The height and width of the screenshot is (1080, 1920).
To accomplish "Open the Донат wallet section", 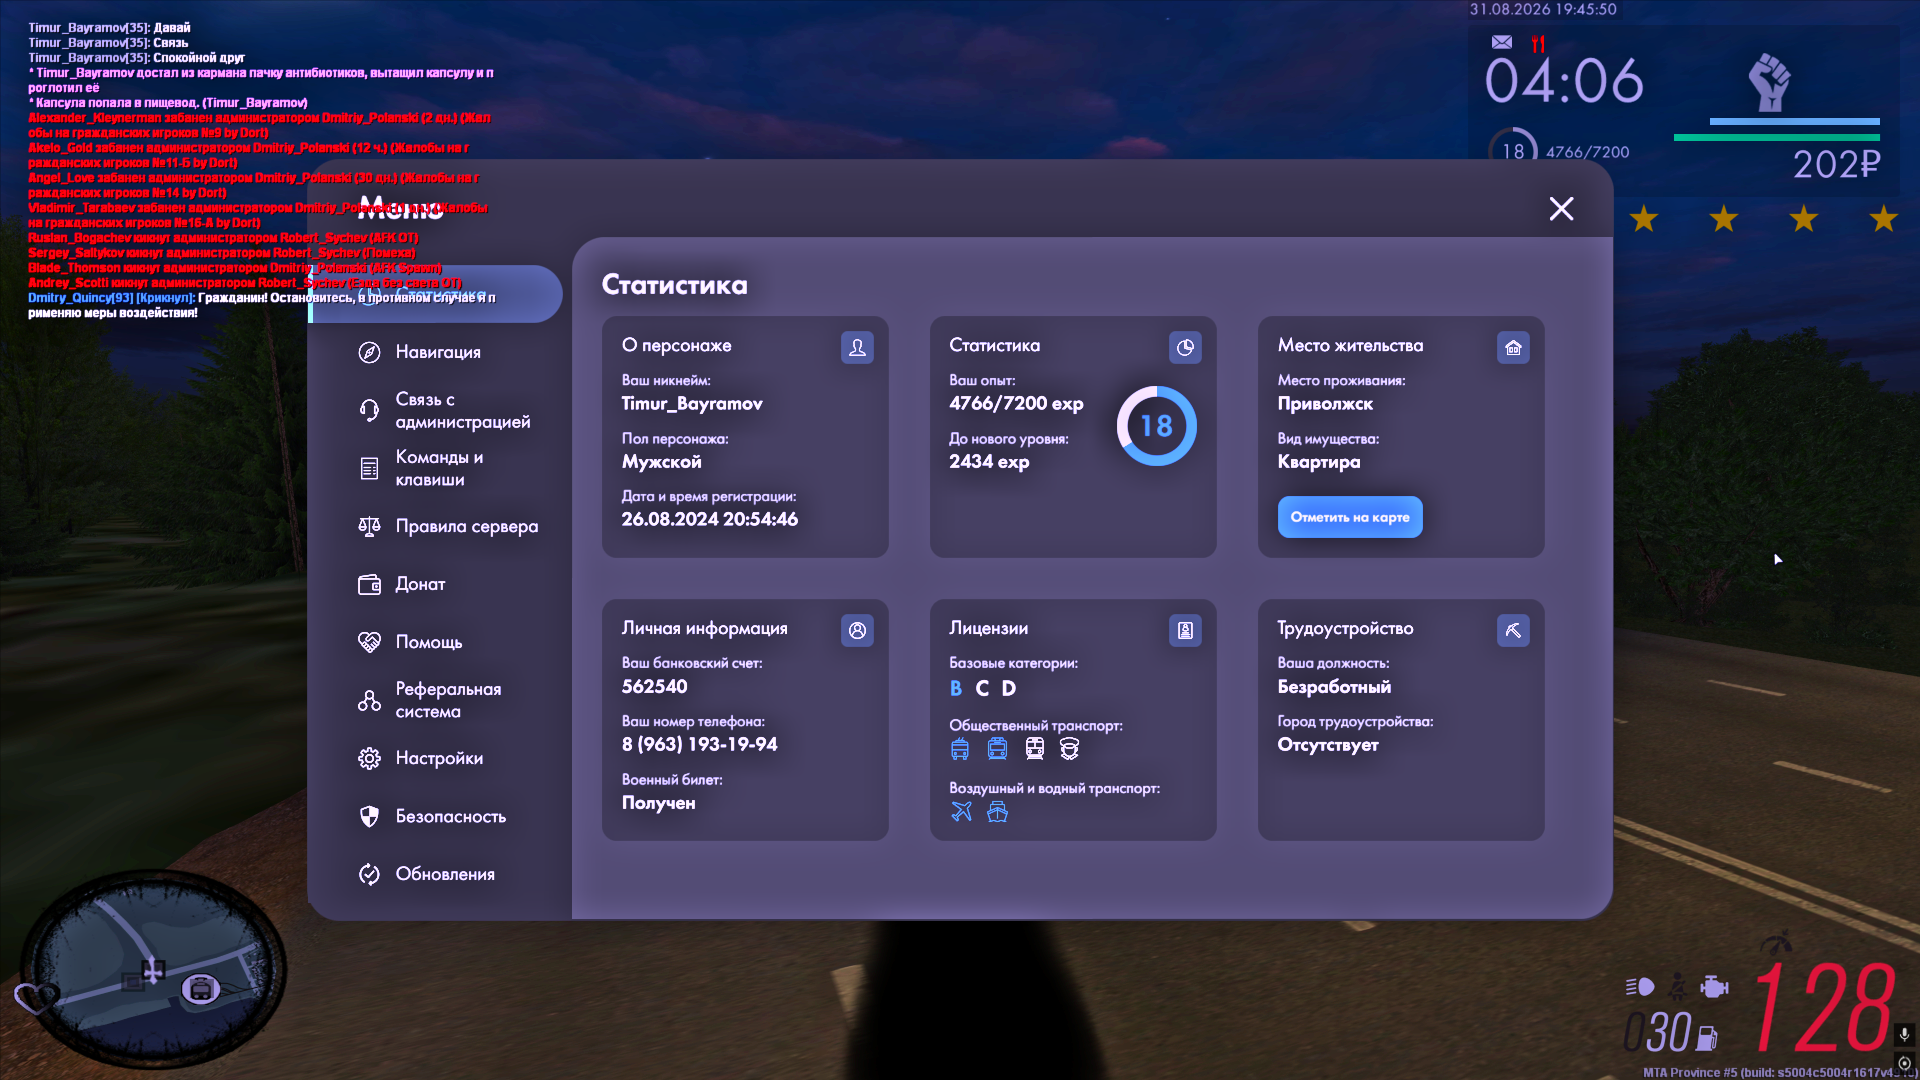I will click(402, 584).
